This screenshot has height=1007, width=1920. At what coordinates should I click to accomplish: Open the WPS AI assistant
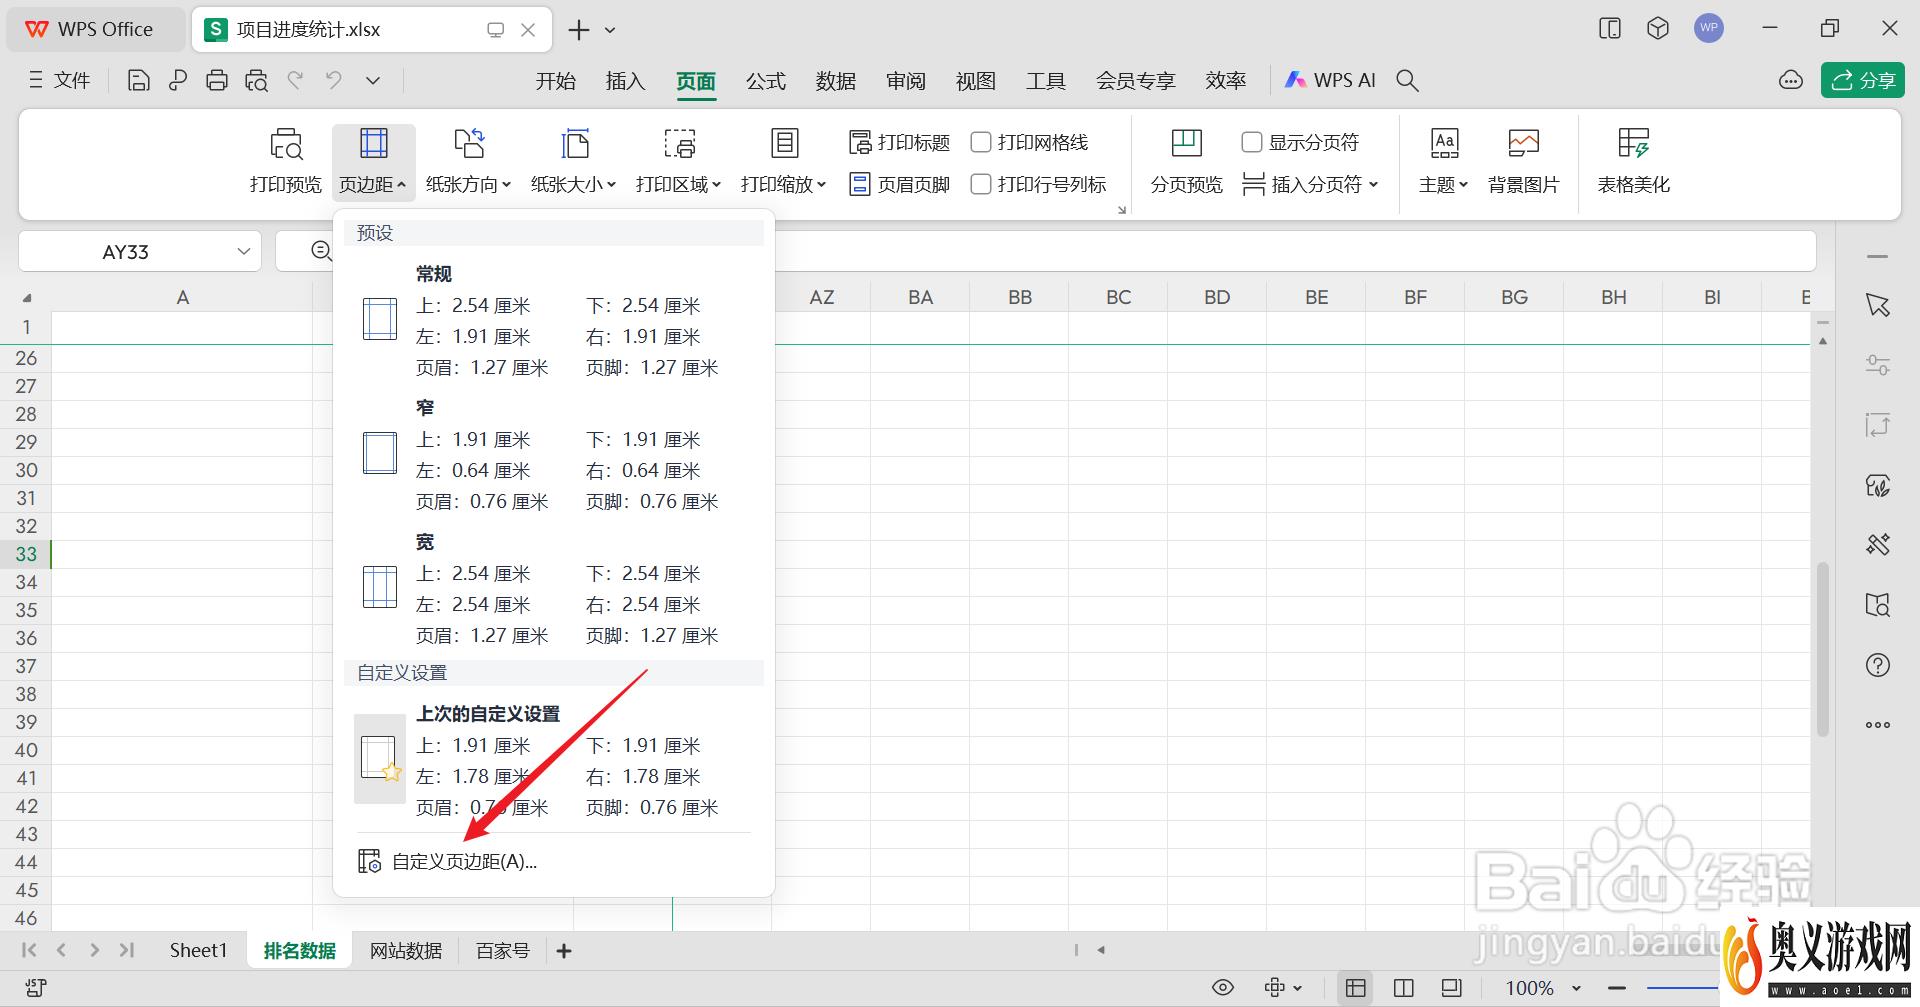coord(1330,81)
